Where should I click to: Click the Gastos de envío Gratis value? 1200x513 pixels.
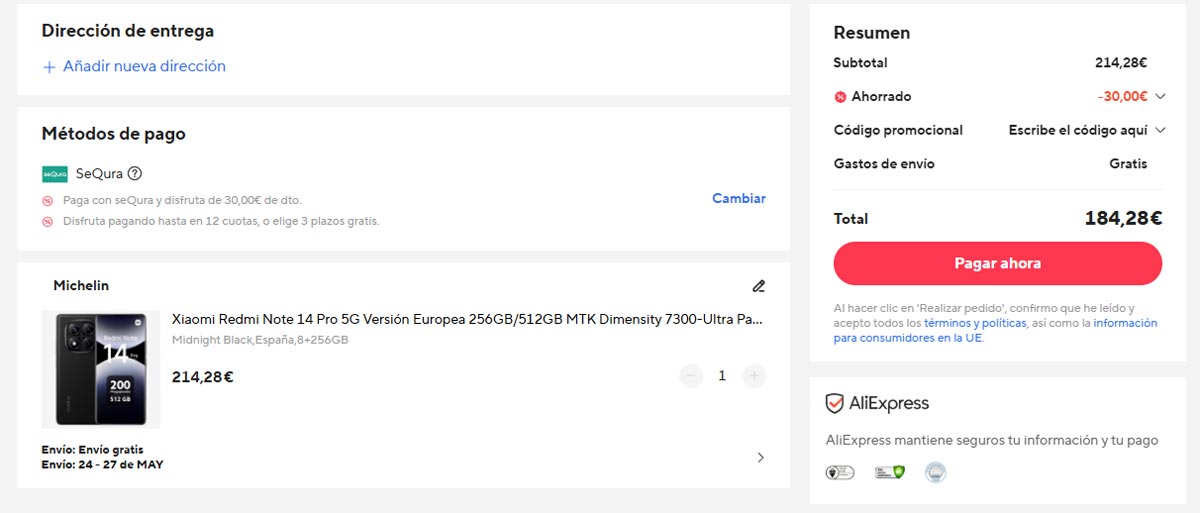click(1128, 163)
